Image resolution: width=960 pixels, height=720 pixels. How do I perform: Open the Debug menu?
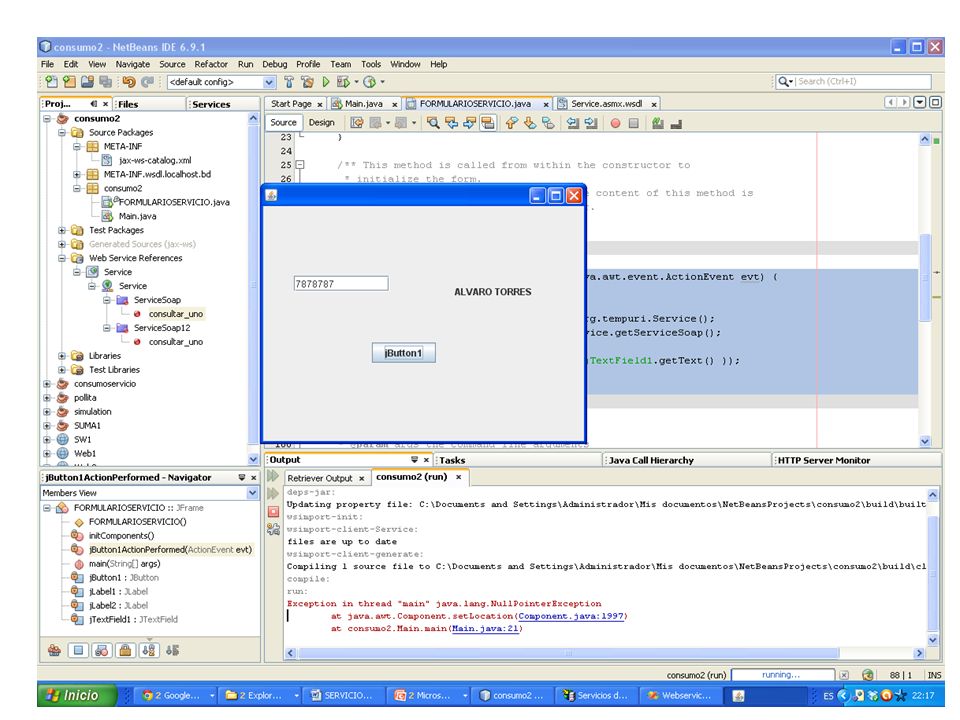pyautogui.click(x=274, y=64)
